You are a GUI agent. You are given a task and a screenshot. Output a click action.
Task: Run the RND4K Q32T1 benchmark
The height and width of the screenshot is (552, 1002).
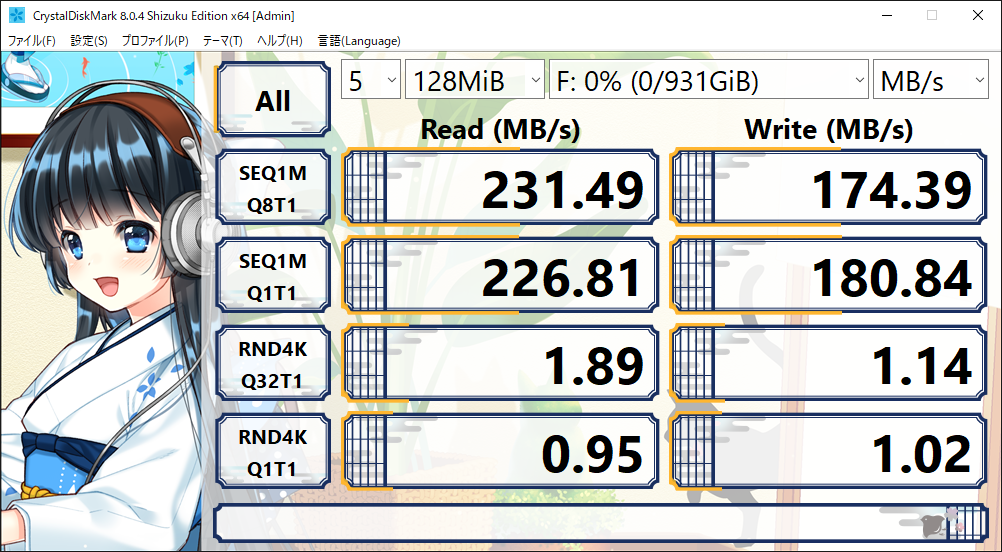point(274,364)
